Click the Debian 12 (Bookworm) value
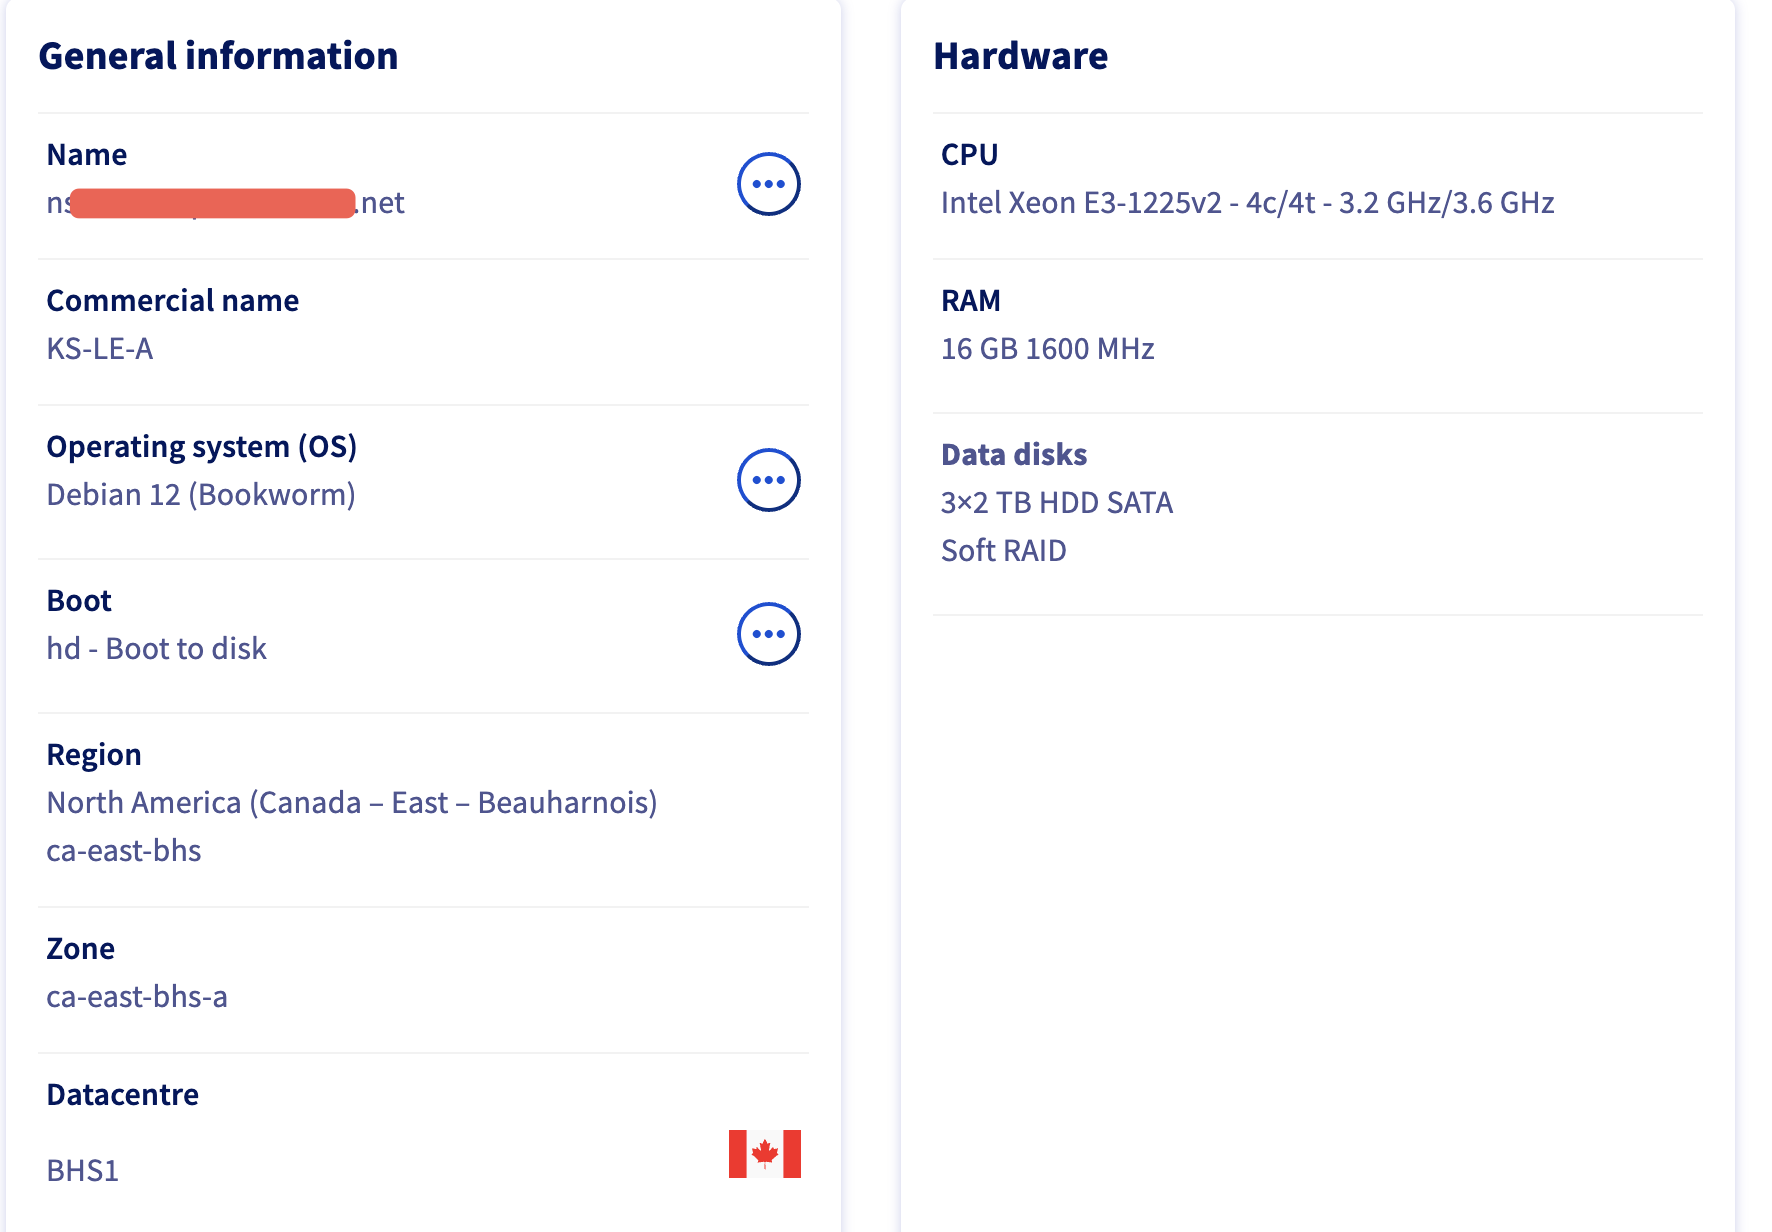Image resolution: width=1772 pixels, height=1232 pixels. tap(201, 495)
